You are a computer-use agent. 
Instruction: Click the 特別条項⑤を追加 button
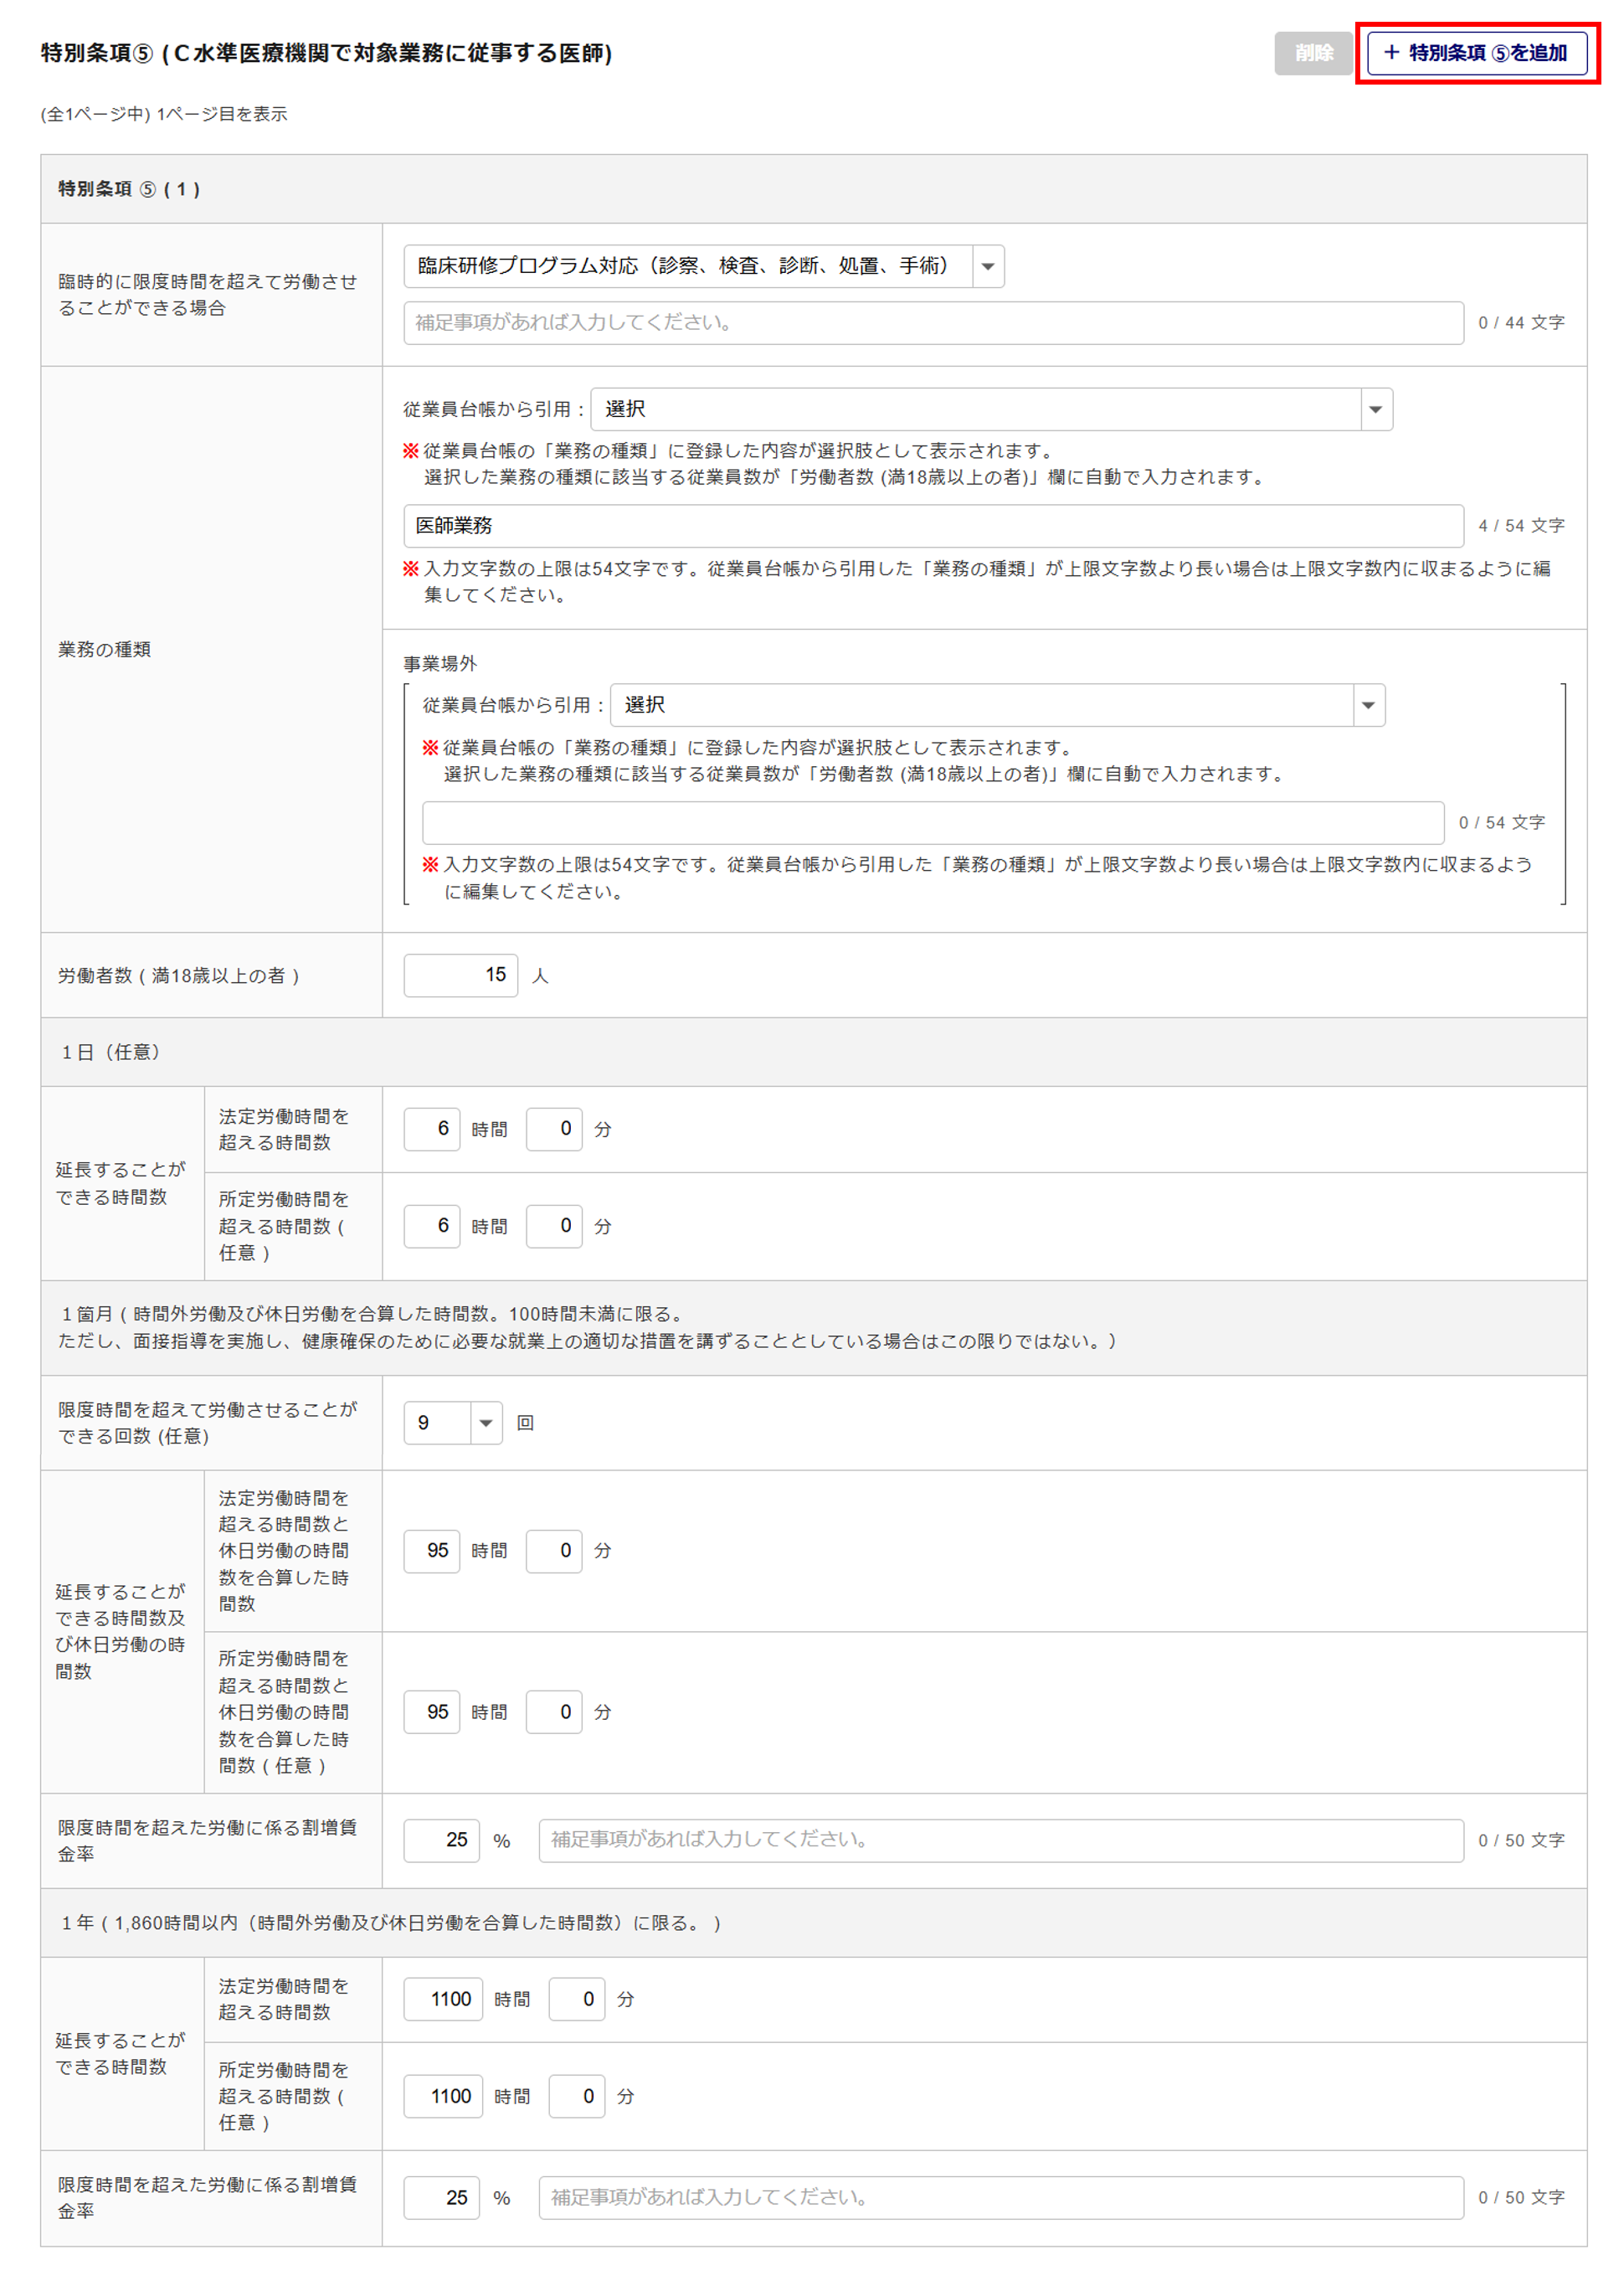pyautogui.click(x=1476, y=53)
